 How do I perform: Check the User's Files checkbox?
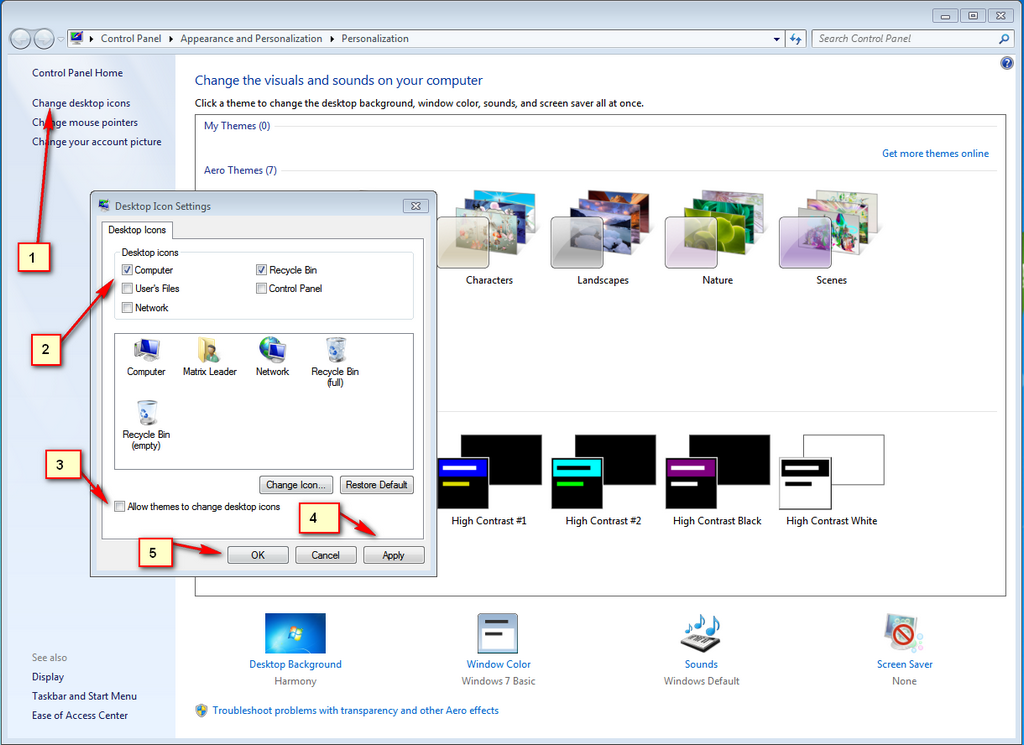pos(127,288)
